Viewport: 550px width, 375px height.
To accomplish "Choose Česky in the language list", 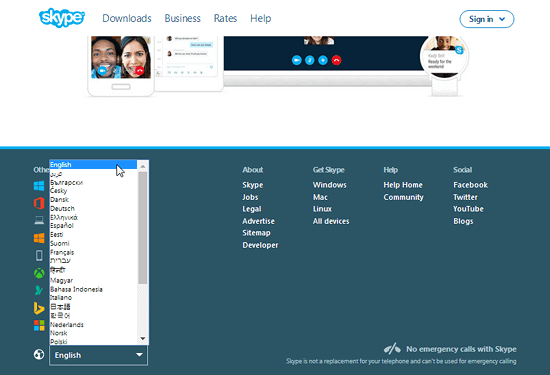I will point(93,191).
